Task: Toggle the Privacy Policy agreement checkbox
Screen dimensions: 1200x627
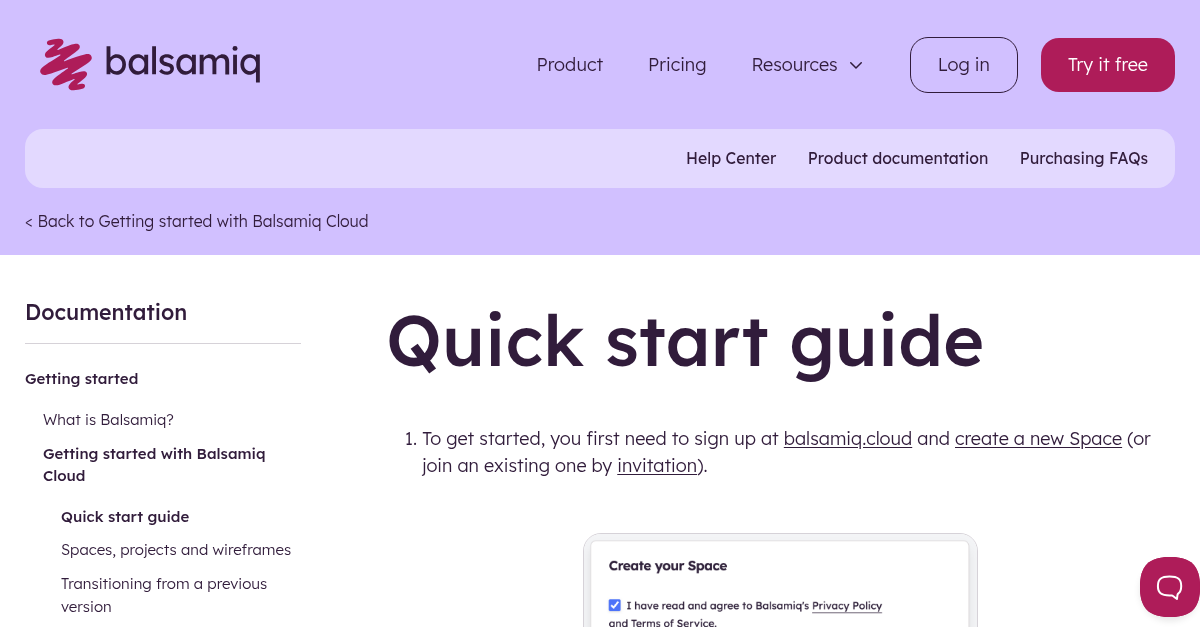Action: point(614,605)
